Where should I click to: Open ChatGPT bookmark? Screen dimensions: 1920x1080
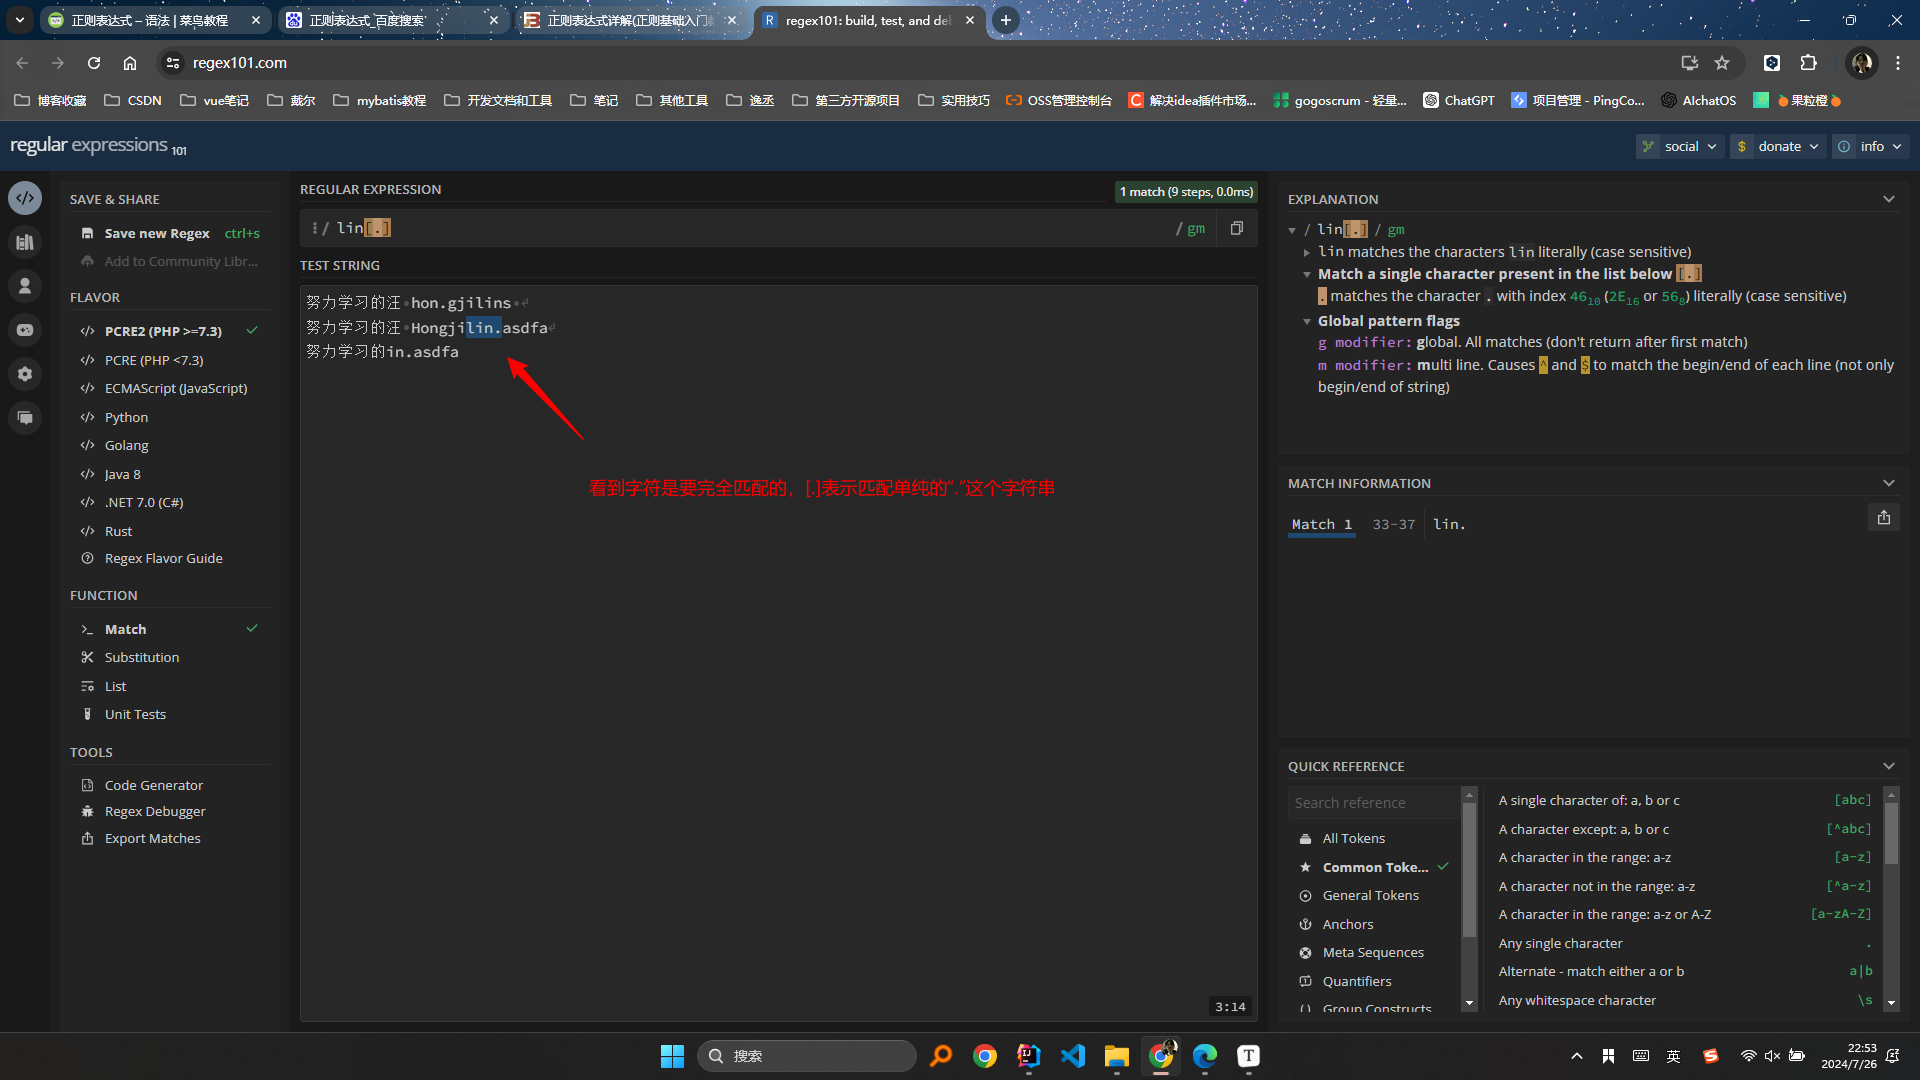[1458, 100]
